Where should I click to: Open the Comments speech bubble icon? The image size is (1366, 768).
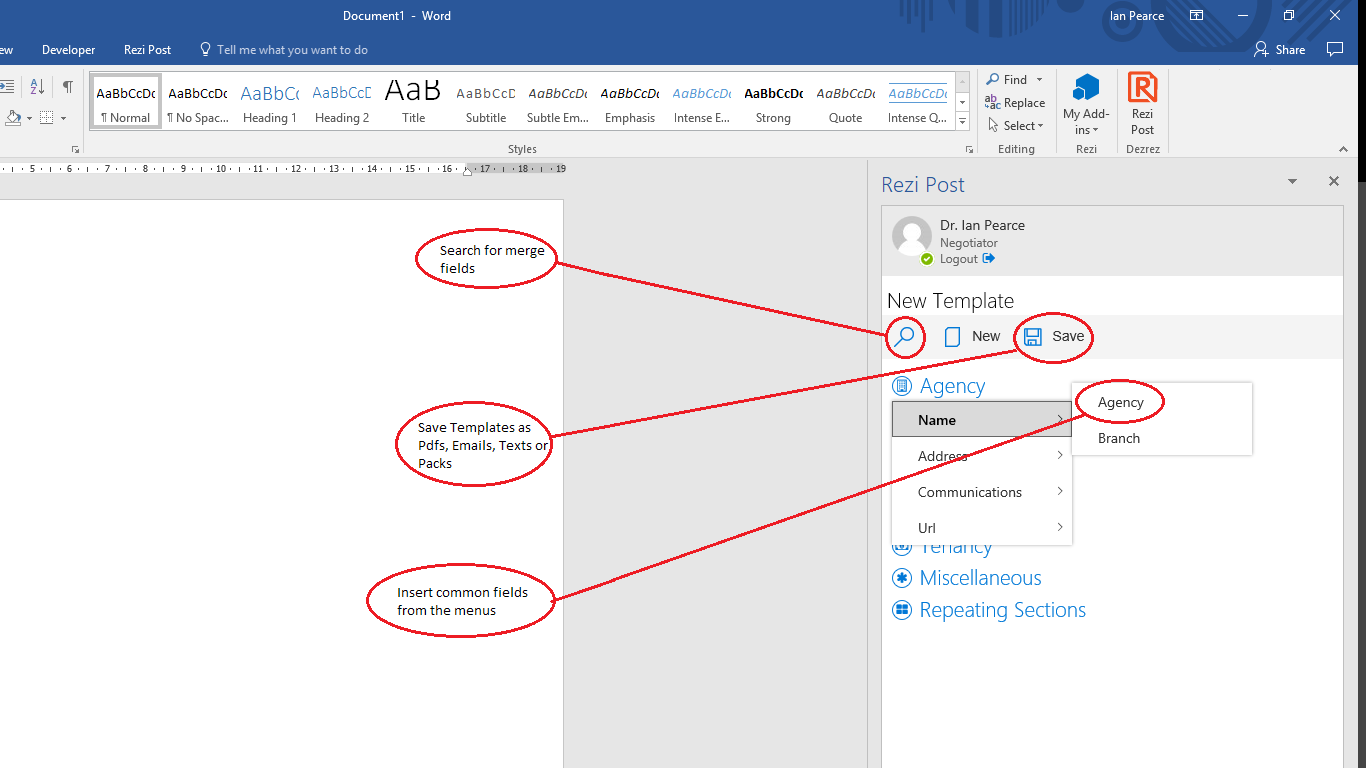[x=1334, y=50]
